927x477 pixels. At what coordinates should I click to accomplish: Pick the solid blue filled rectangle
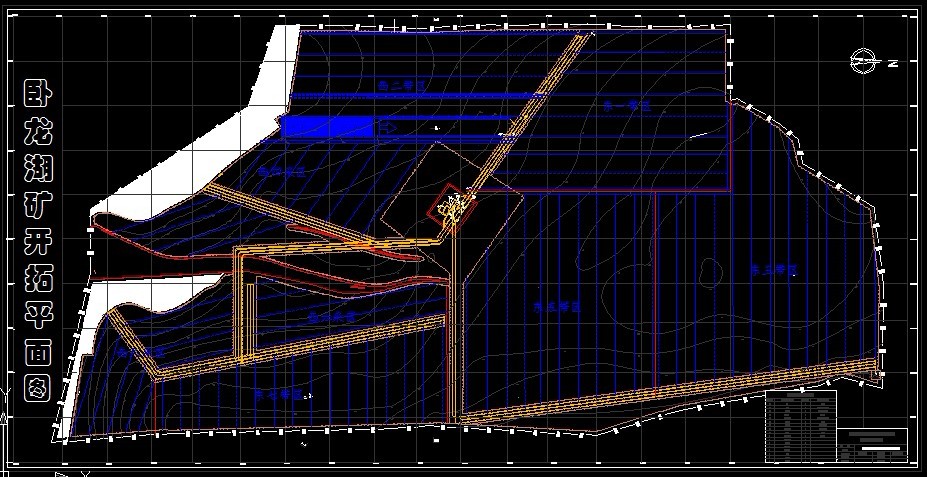328,126
